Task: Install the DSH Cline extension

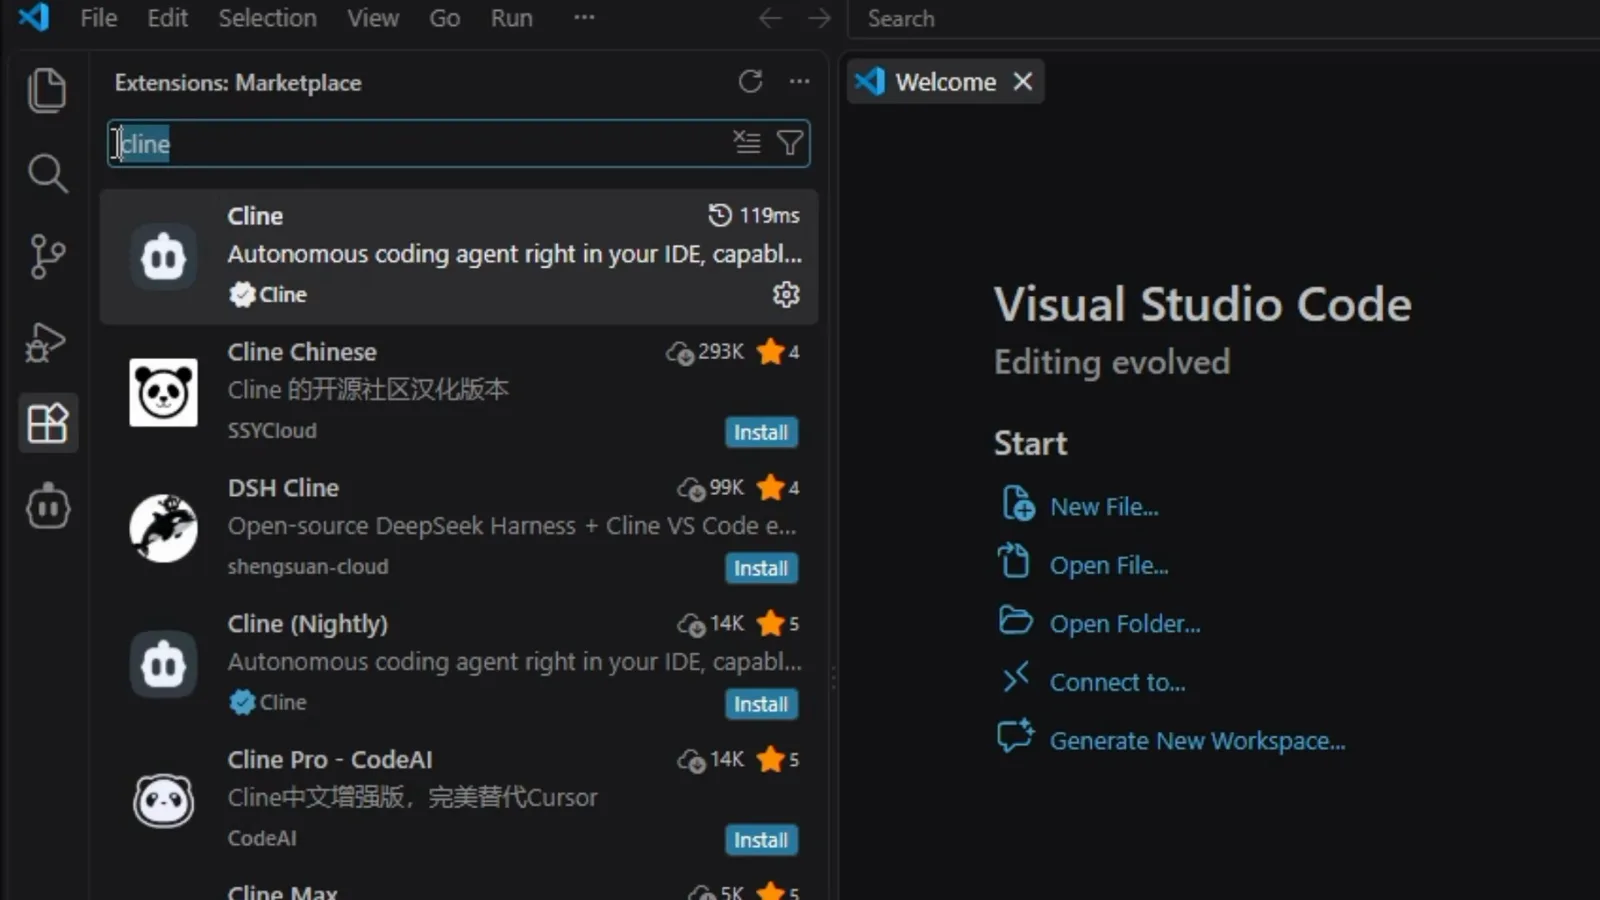Action: (761, 568)
